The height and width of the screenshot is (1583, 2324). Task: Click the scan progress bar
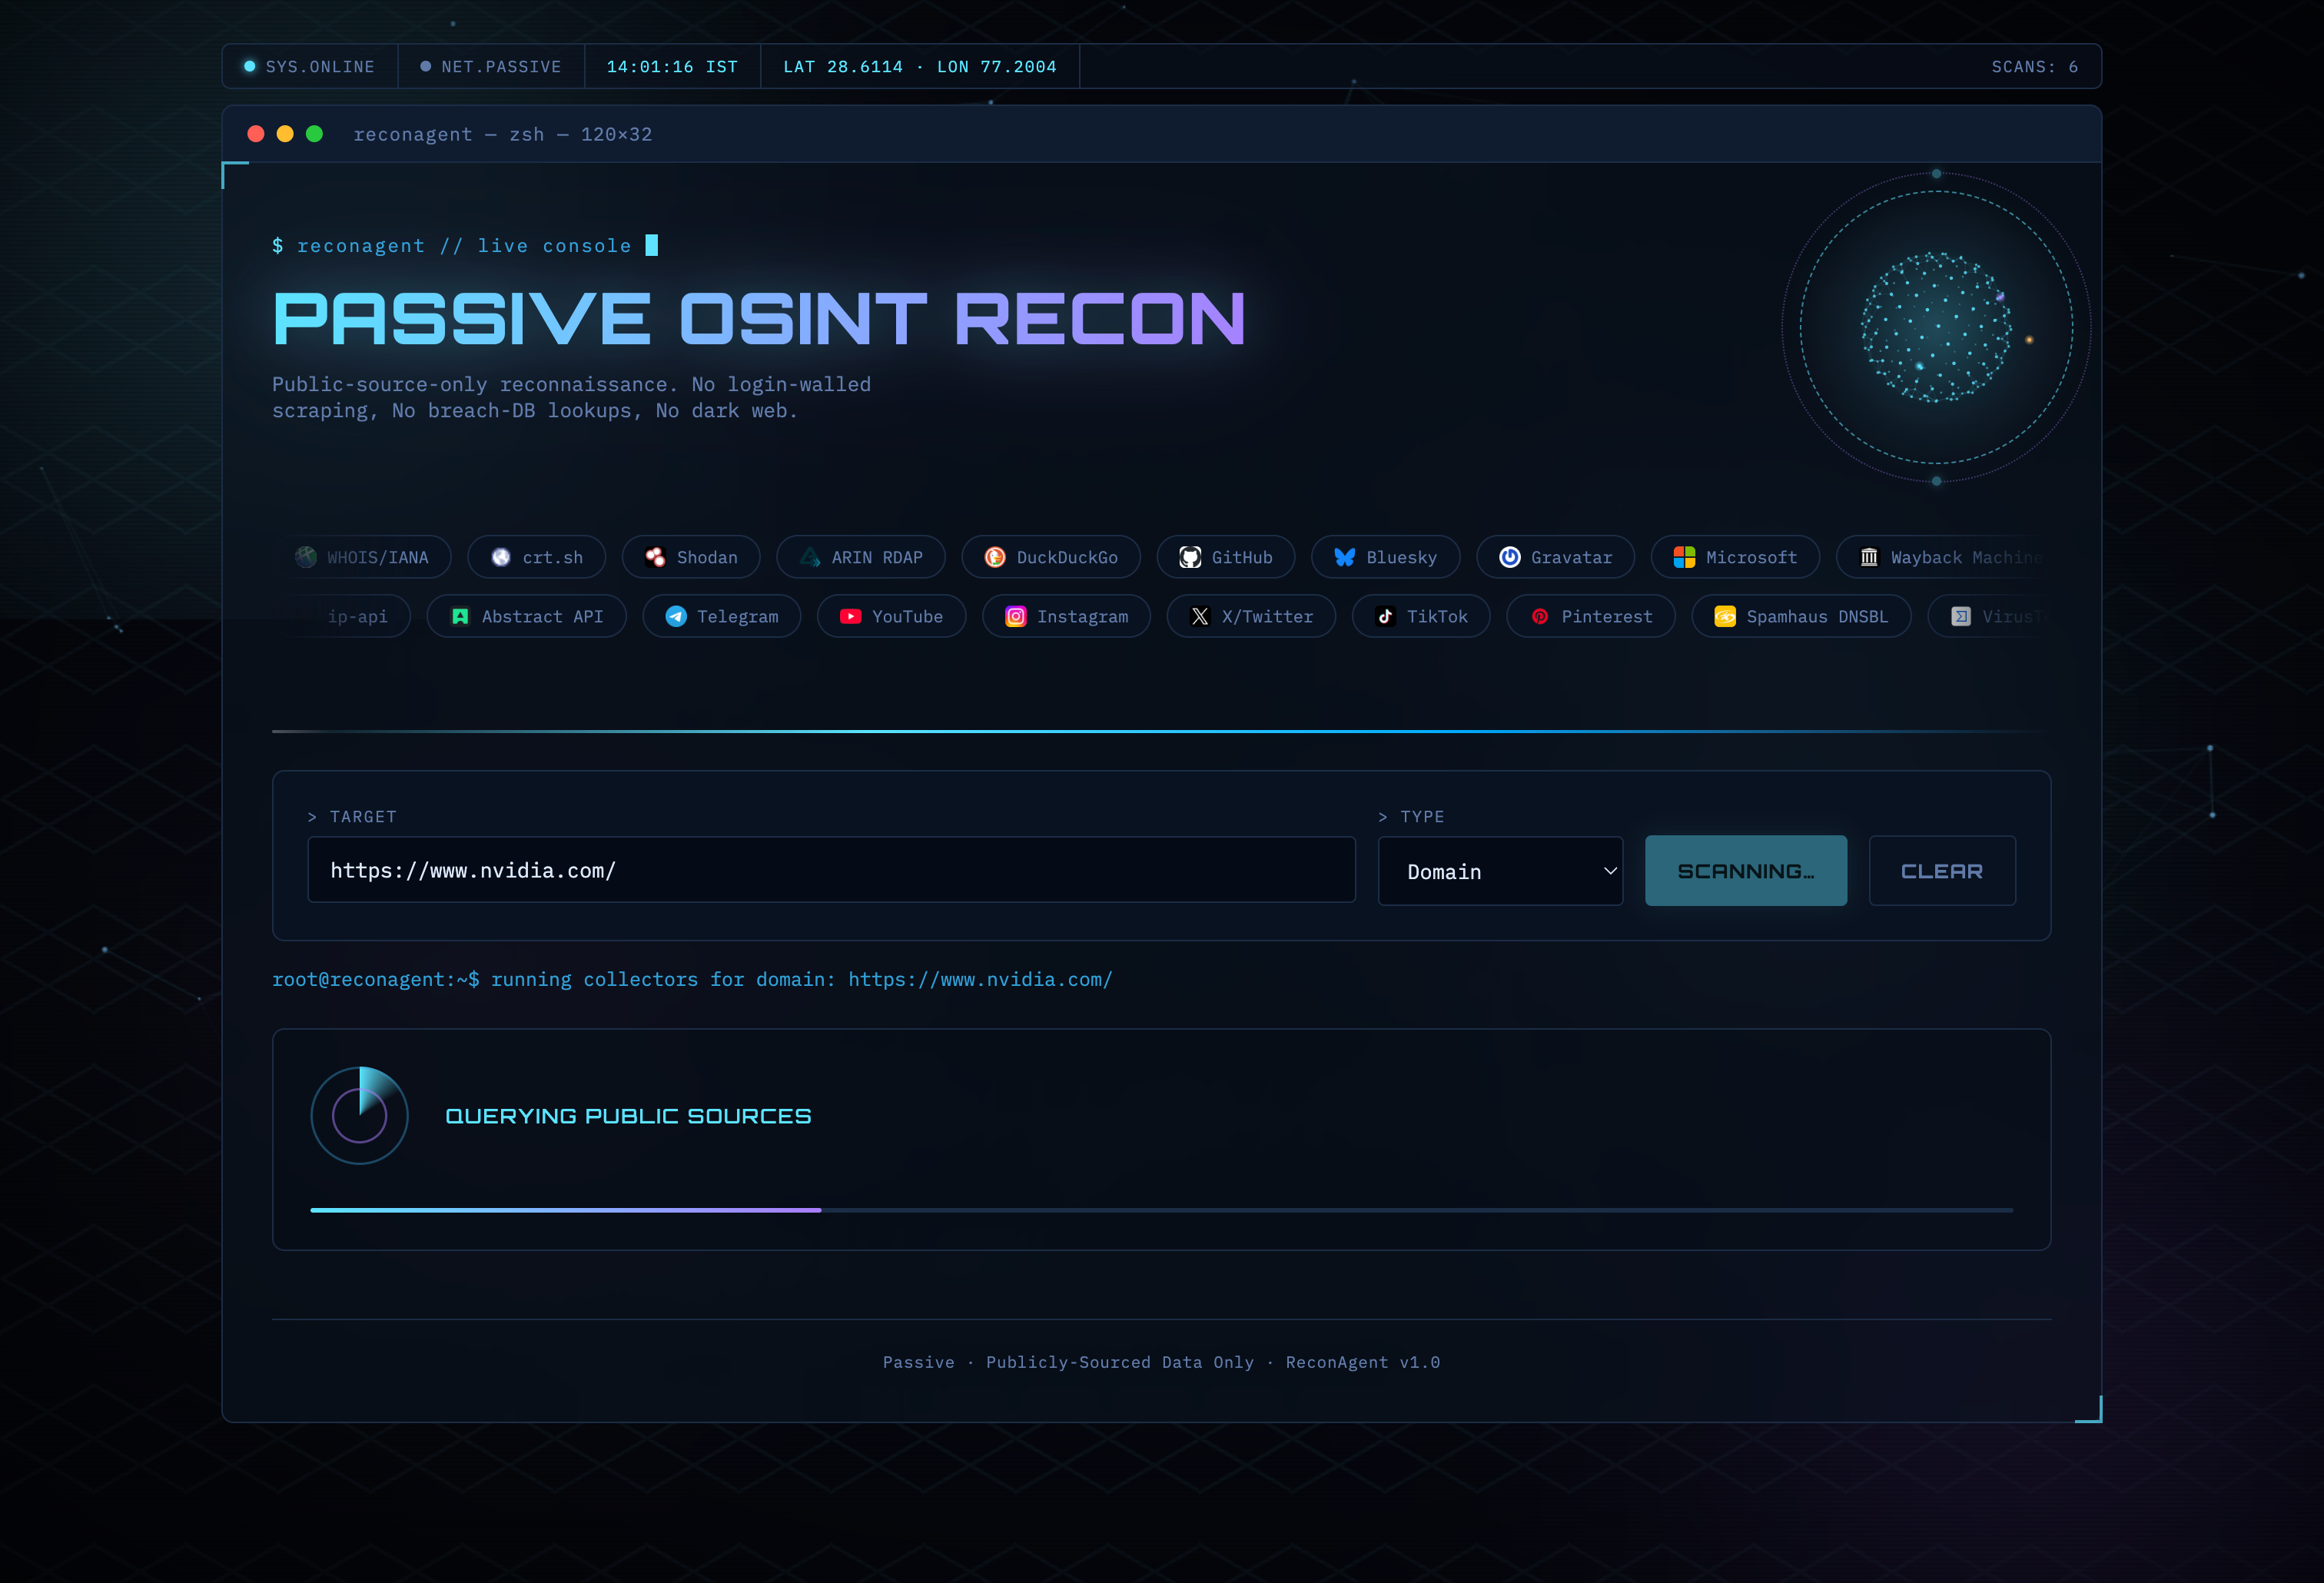(1161, 1210)
